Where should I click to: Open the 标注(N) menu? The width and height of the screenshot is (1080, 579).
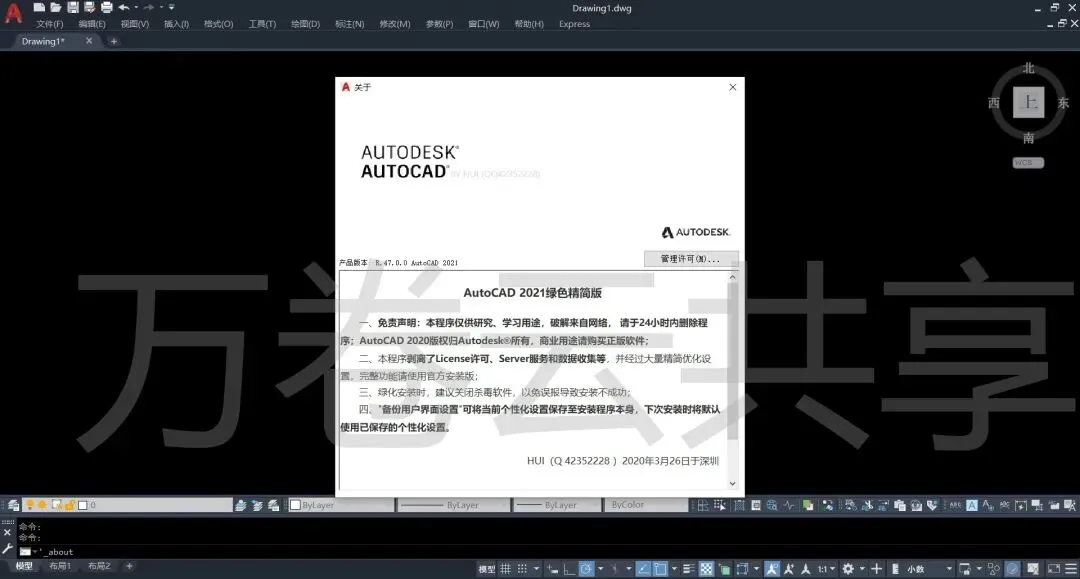coord(349,24)
